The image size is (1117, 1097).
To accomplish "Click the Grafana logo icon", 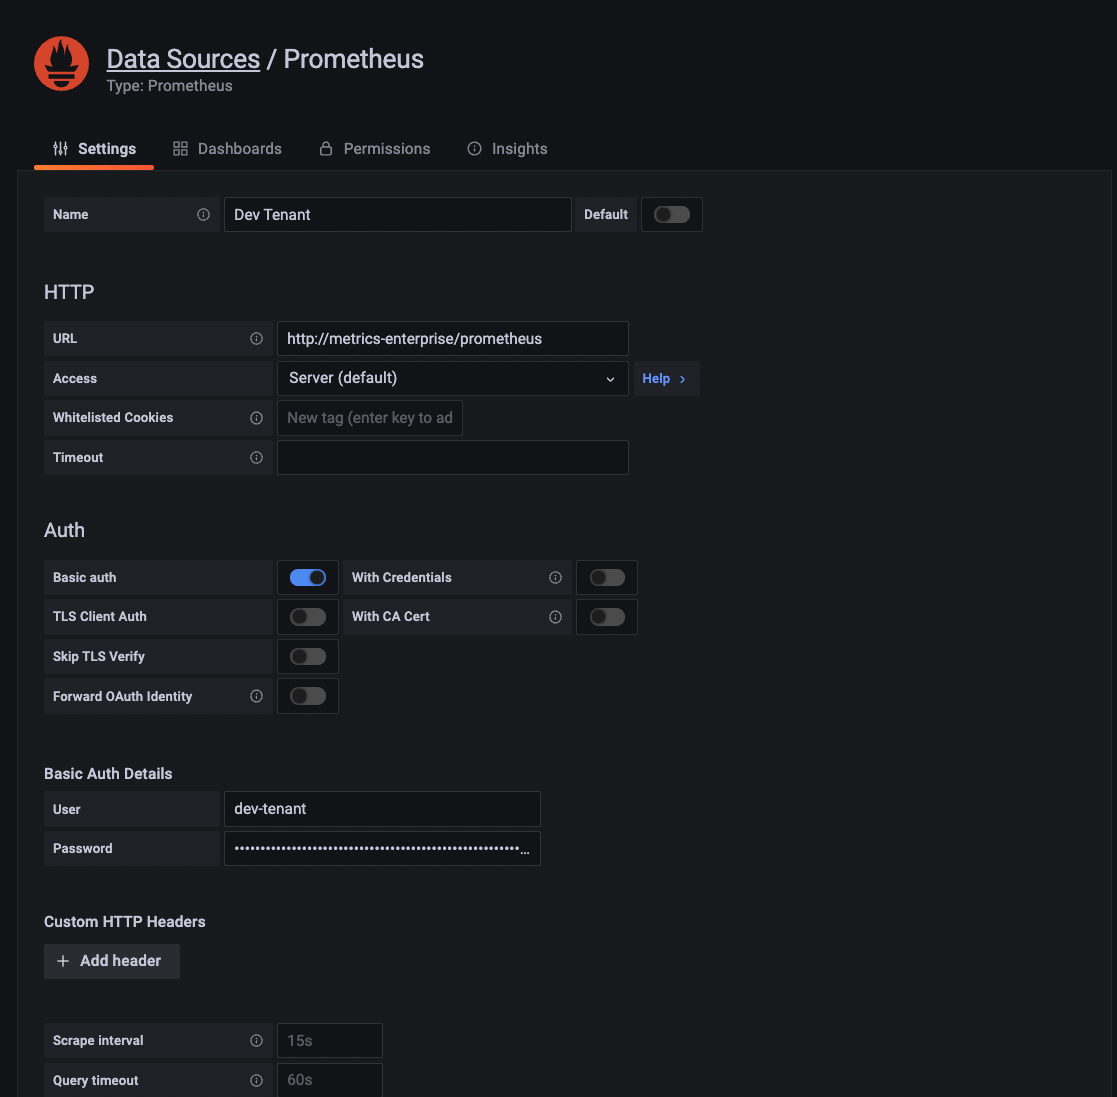I will (x=61, y=63).
